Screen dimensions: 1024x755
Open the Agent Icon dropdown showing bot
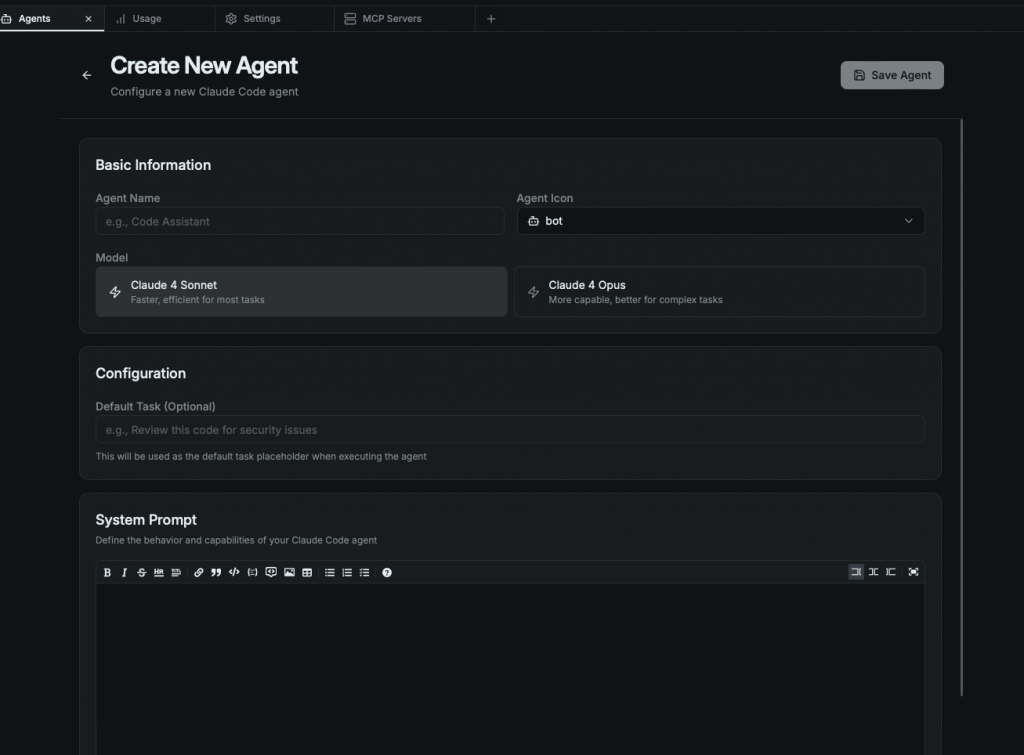pos(720,221)
